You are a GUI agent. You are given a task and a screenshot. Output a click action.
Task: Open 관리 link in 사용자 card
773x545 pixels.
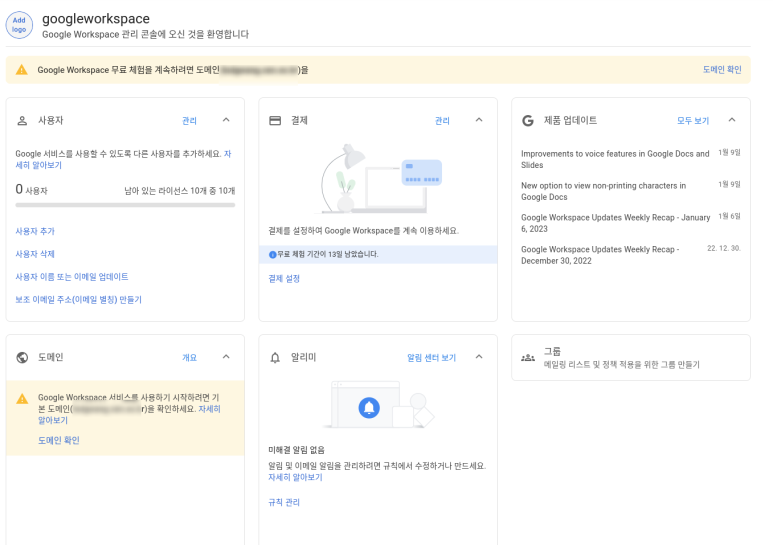point(189,121)
